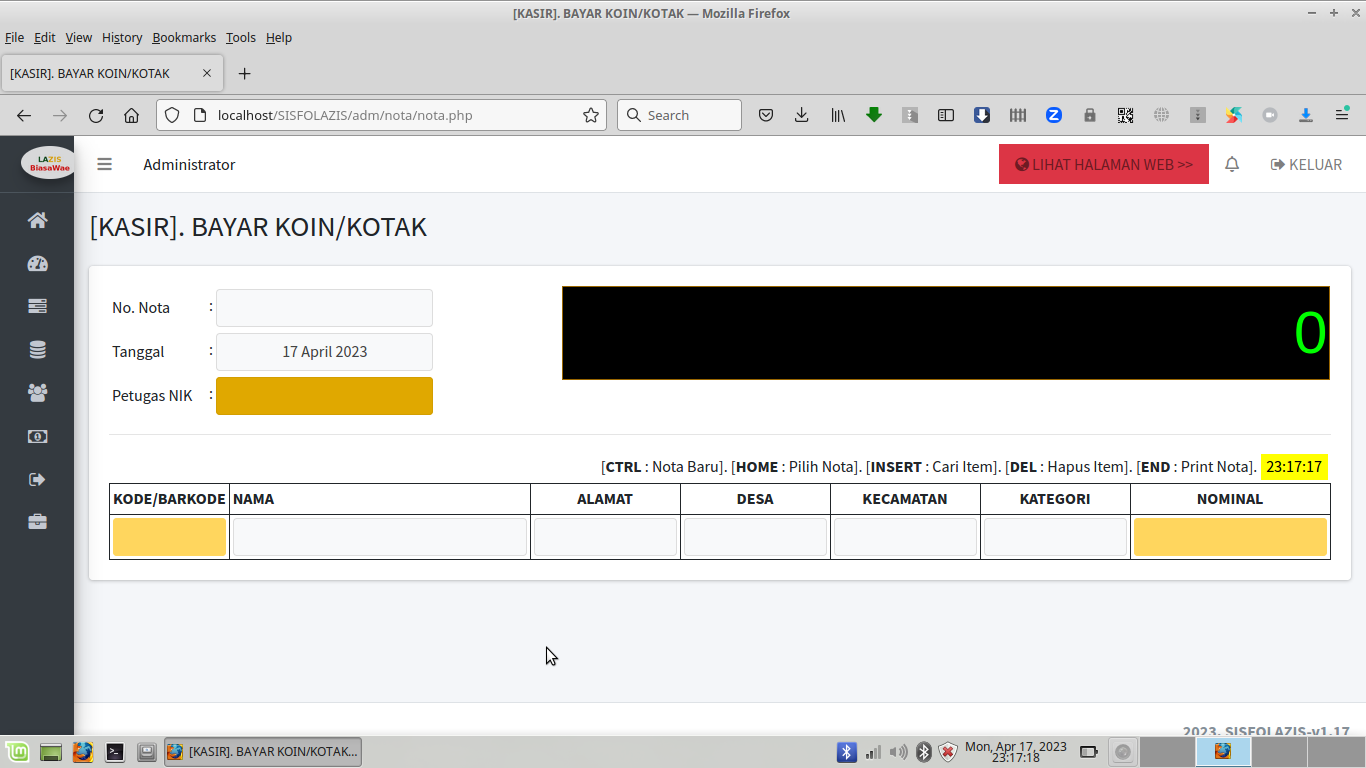Viewport: 1366px width, 768px height.
Task: Click the LAZIS BiasaWae logo
Action: (x=49, y=164)
